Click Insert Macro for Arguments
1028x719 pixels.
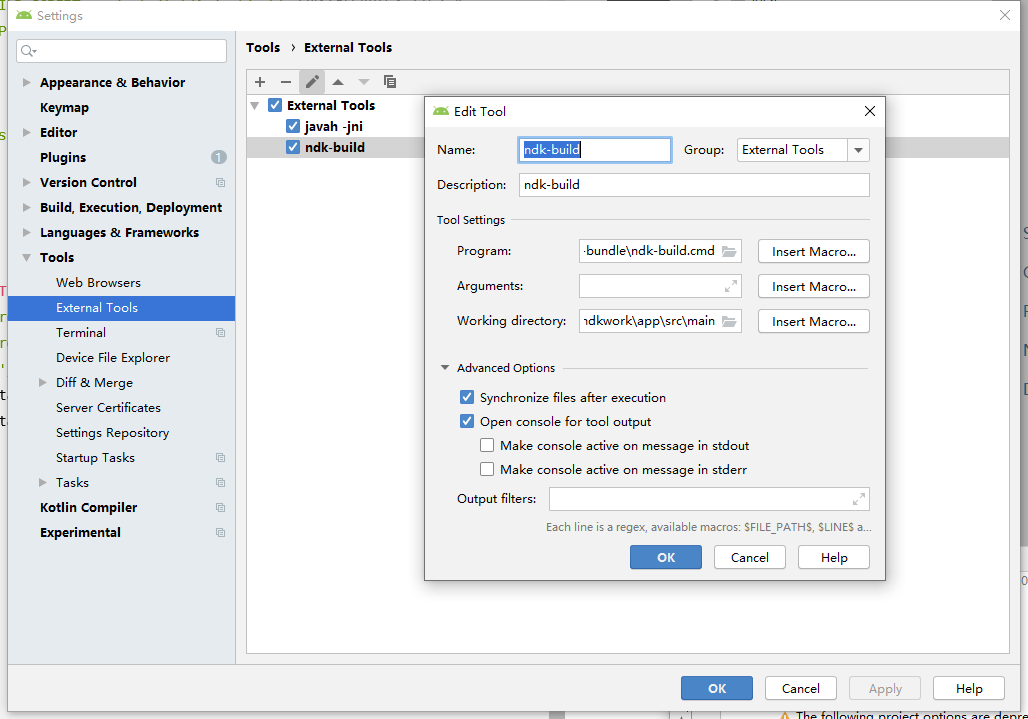(814, 286)
